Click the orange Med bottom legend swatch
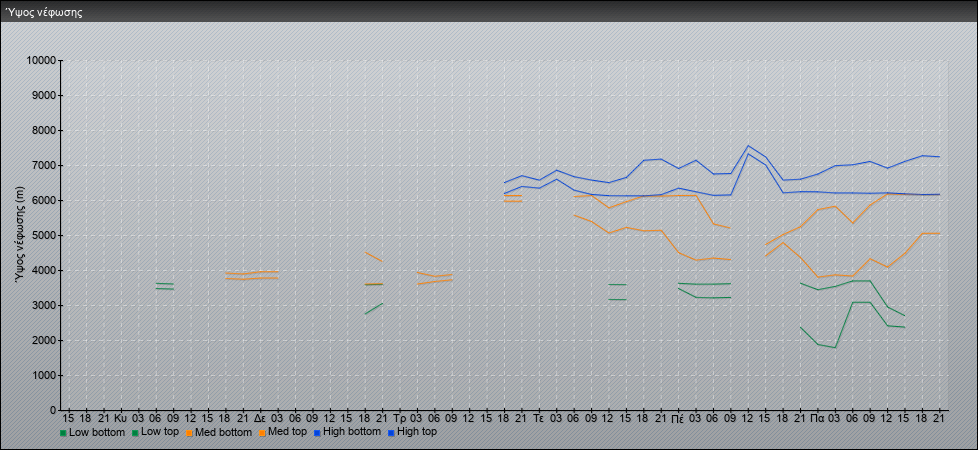 click(x=190, y=433)
